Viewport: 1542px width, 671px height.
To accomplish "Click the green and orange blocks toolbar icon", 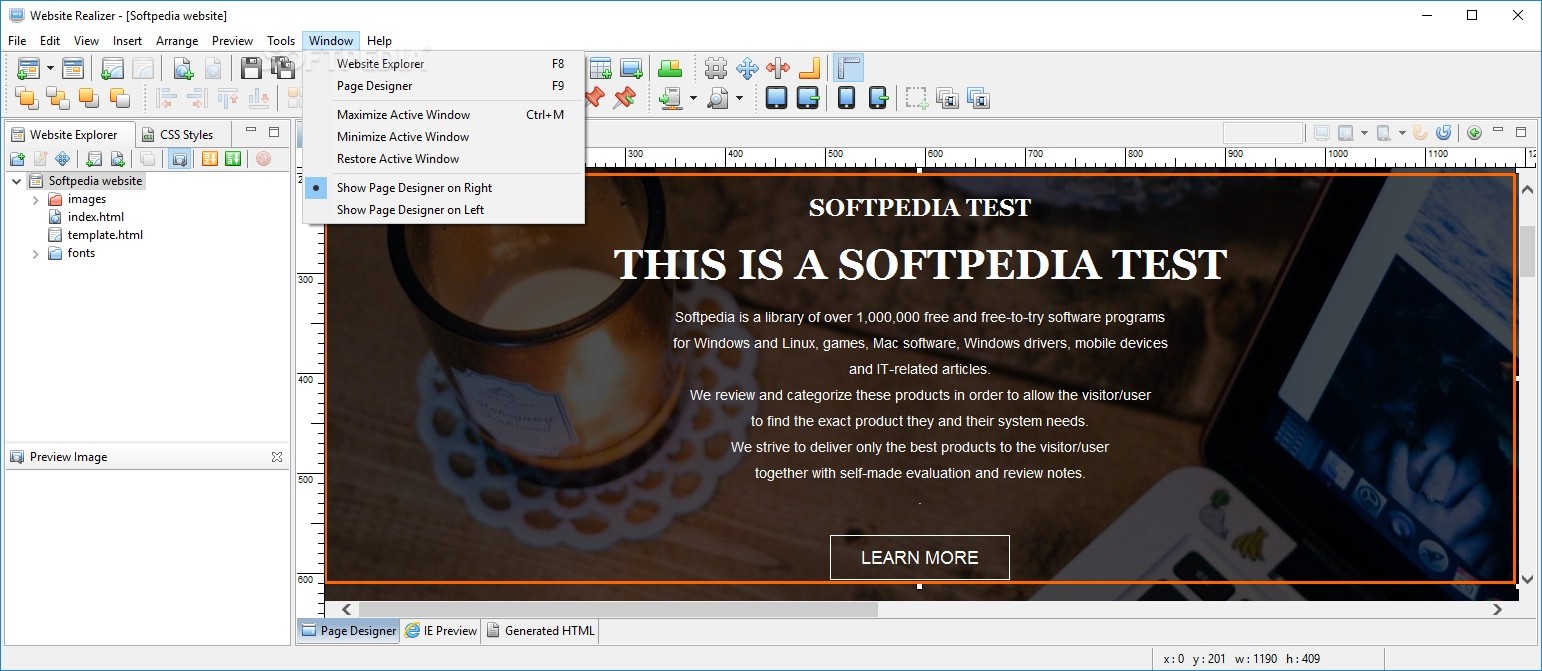I will coord(670,68).
